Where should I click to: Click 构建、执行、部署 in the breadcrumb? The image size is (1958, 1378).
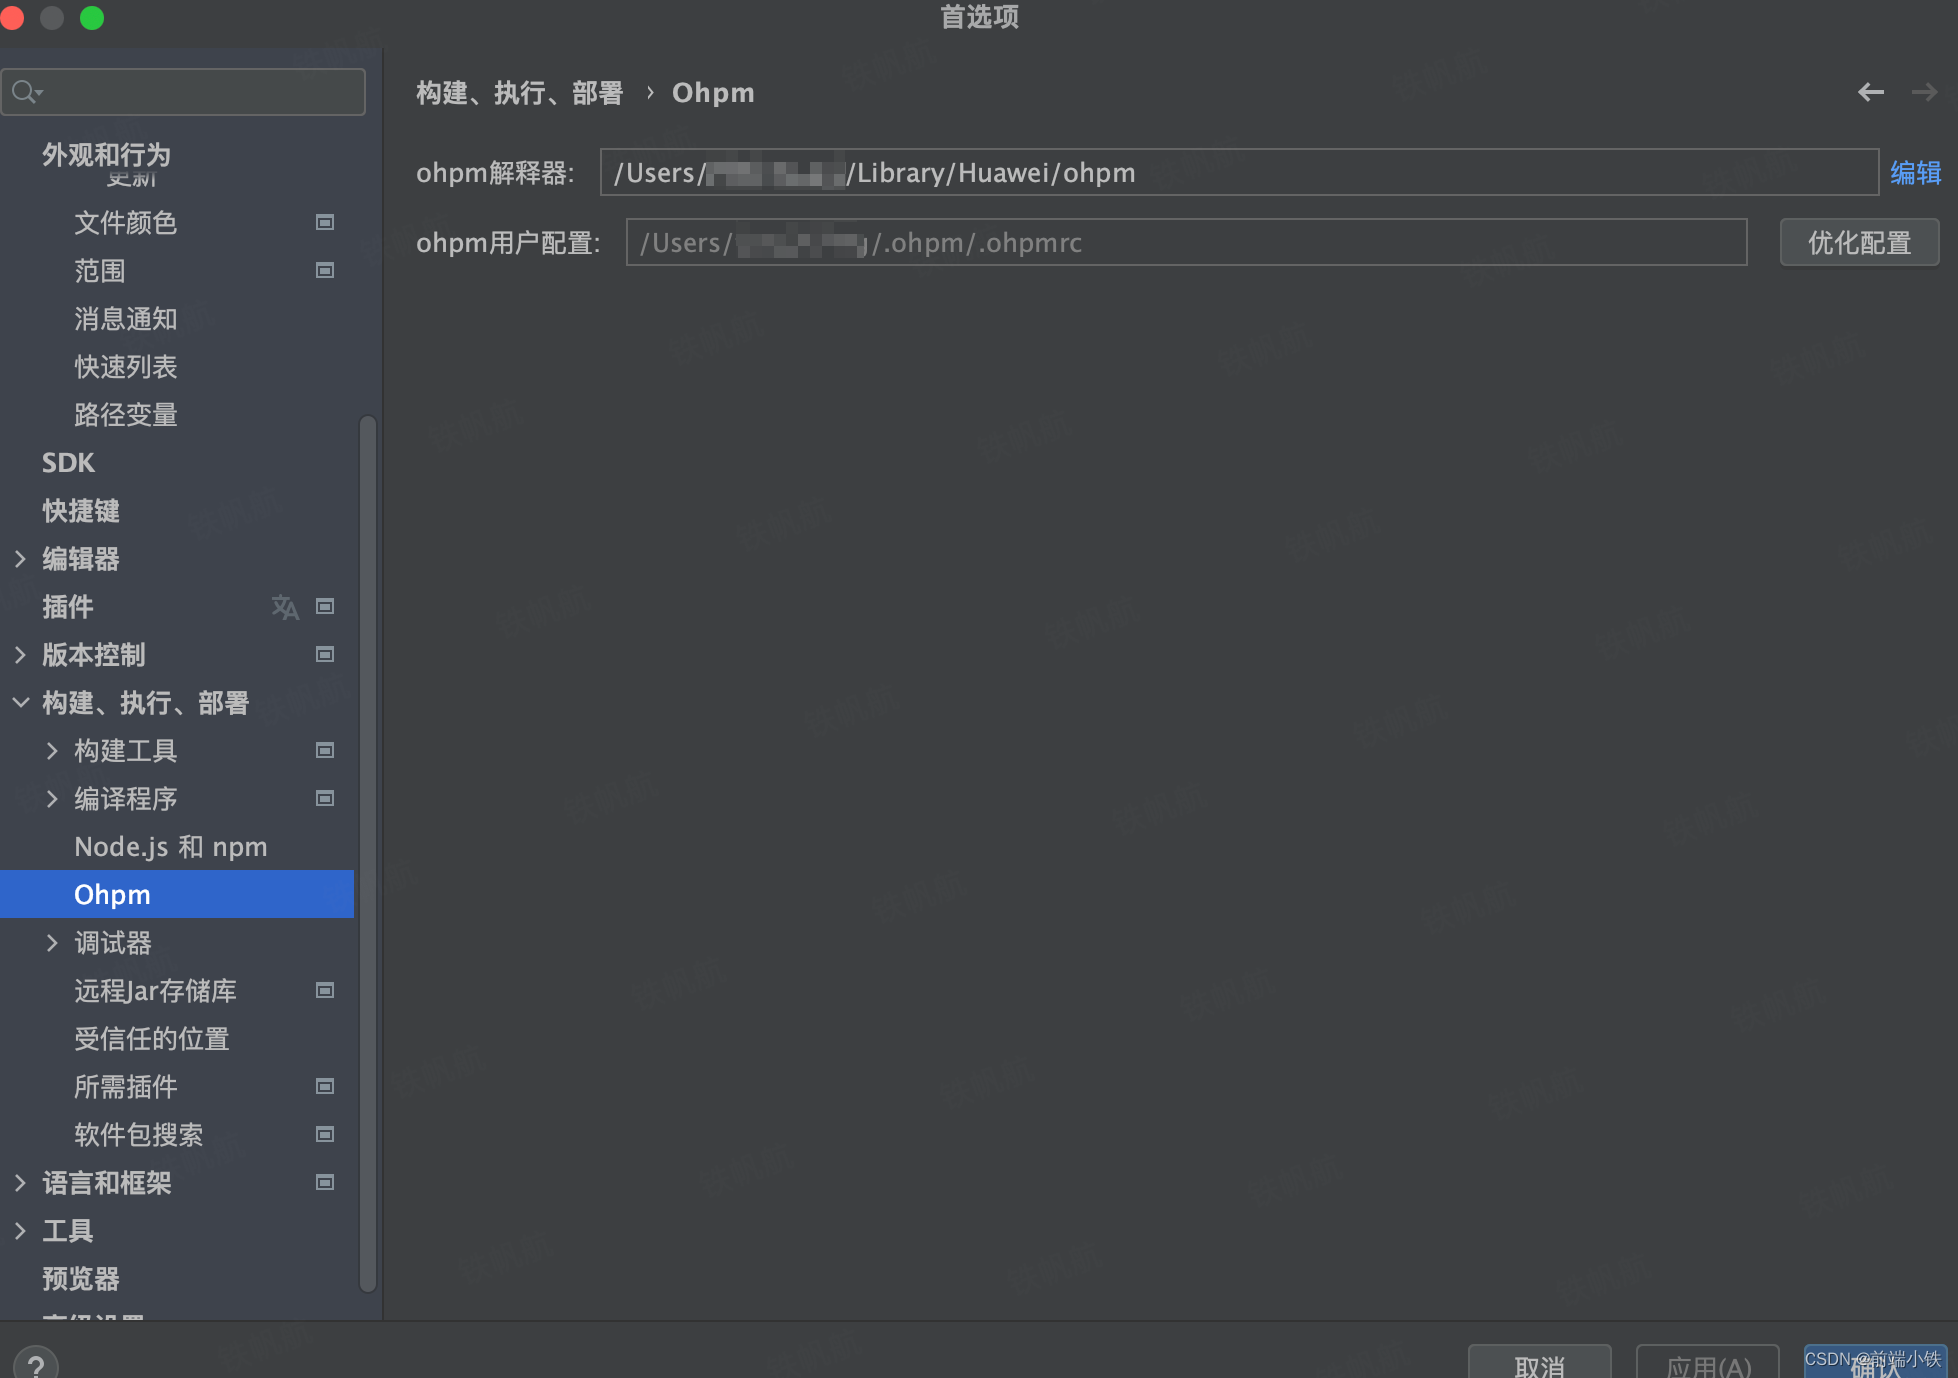click(x=519, y=92)
